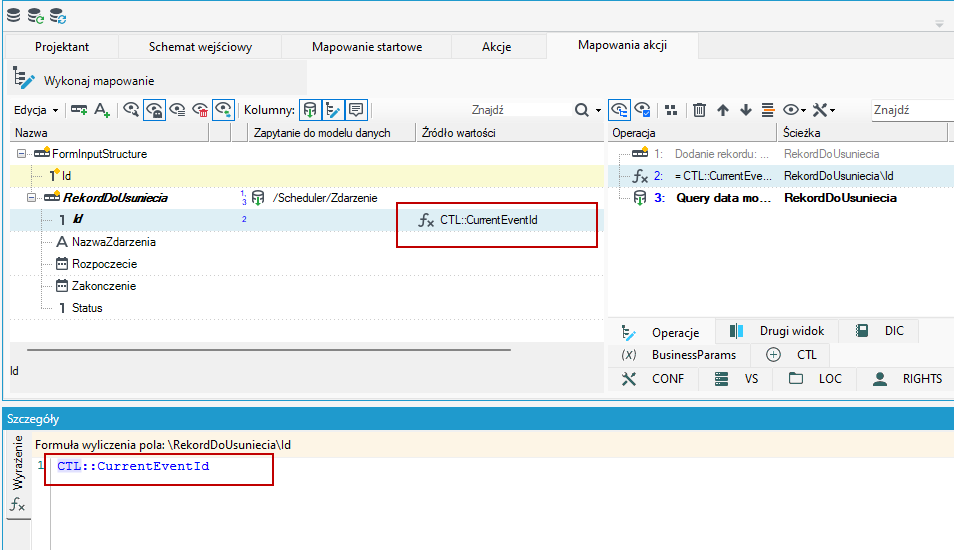Screen dimensions: 954x550
Task: Select operation 2 CTL::CurrentEve row
Action: tap(781, 176)
